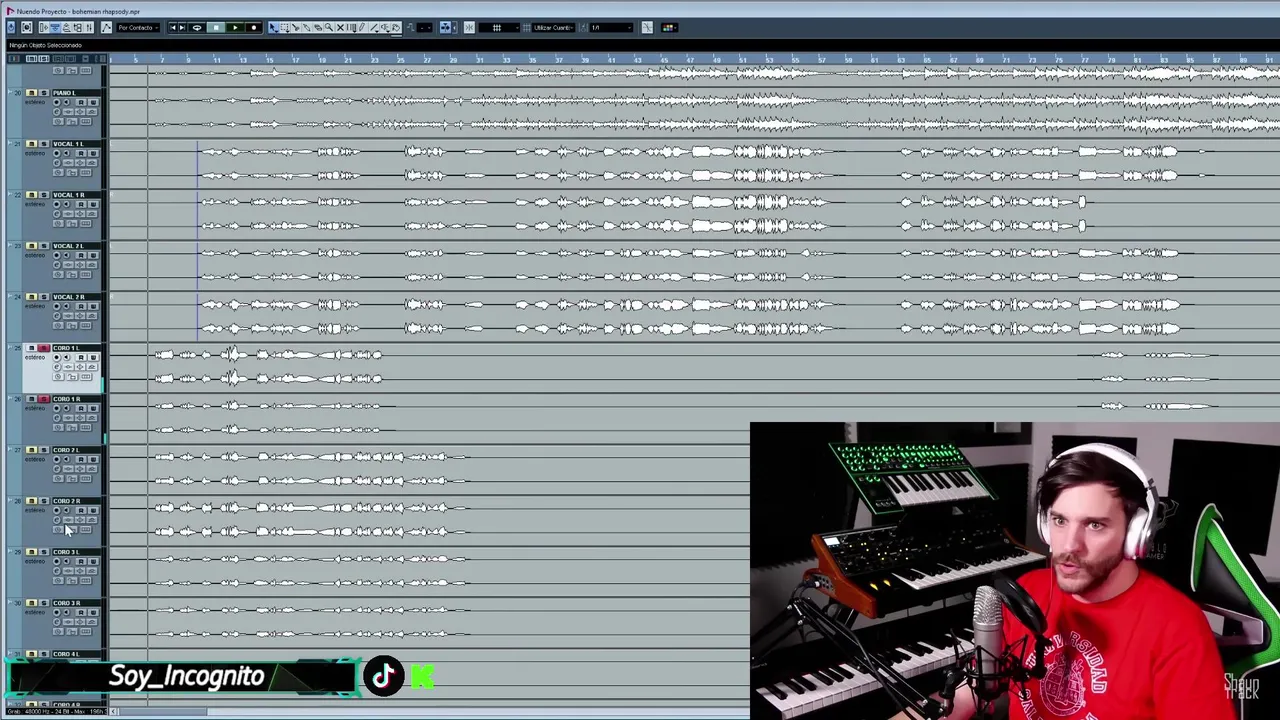Unsolo the CORO 1 L track
The image size is (1280, 720).
44,348
